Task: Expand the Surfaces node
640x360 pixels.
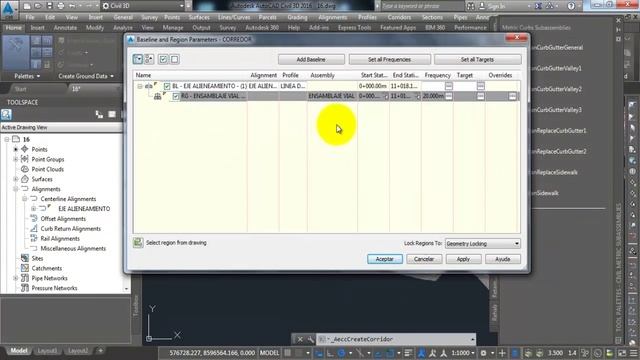Action: [16, 179]
